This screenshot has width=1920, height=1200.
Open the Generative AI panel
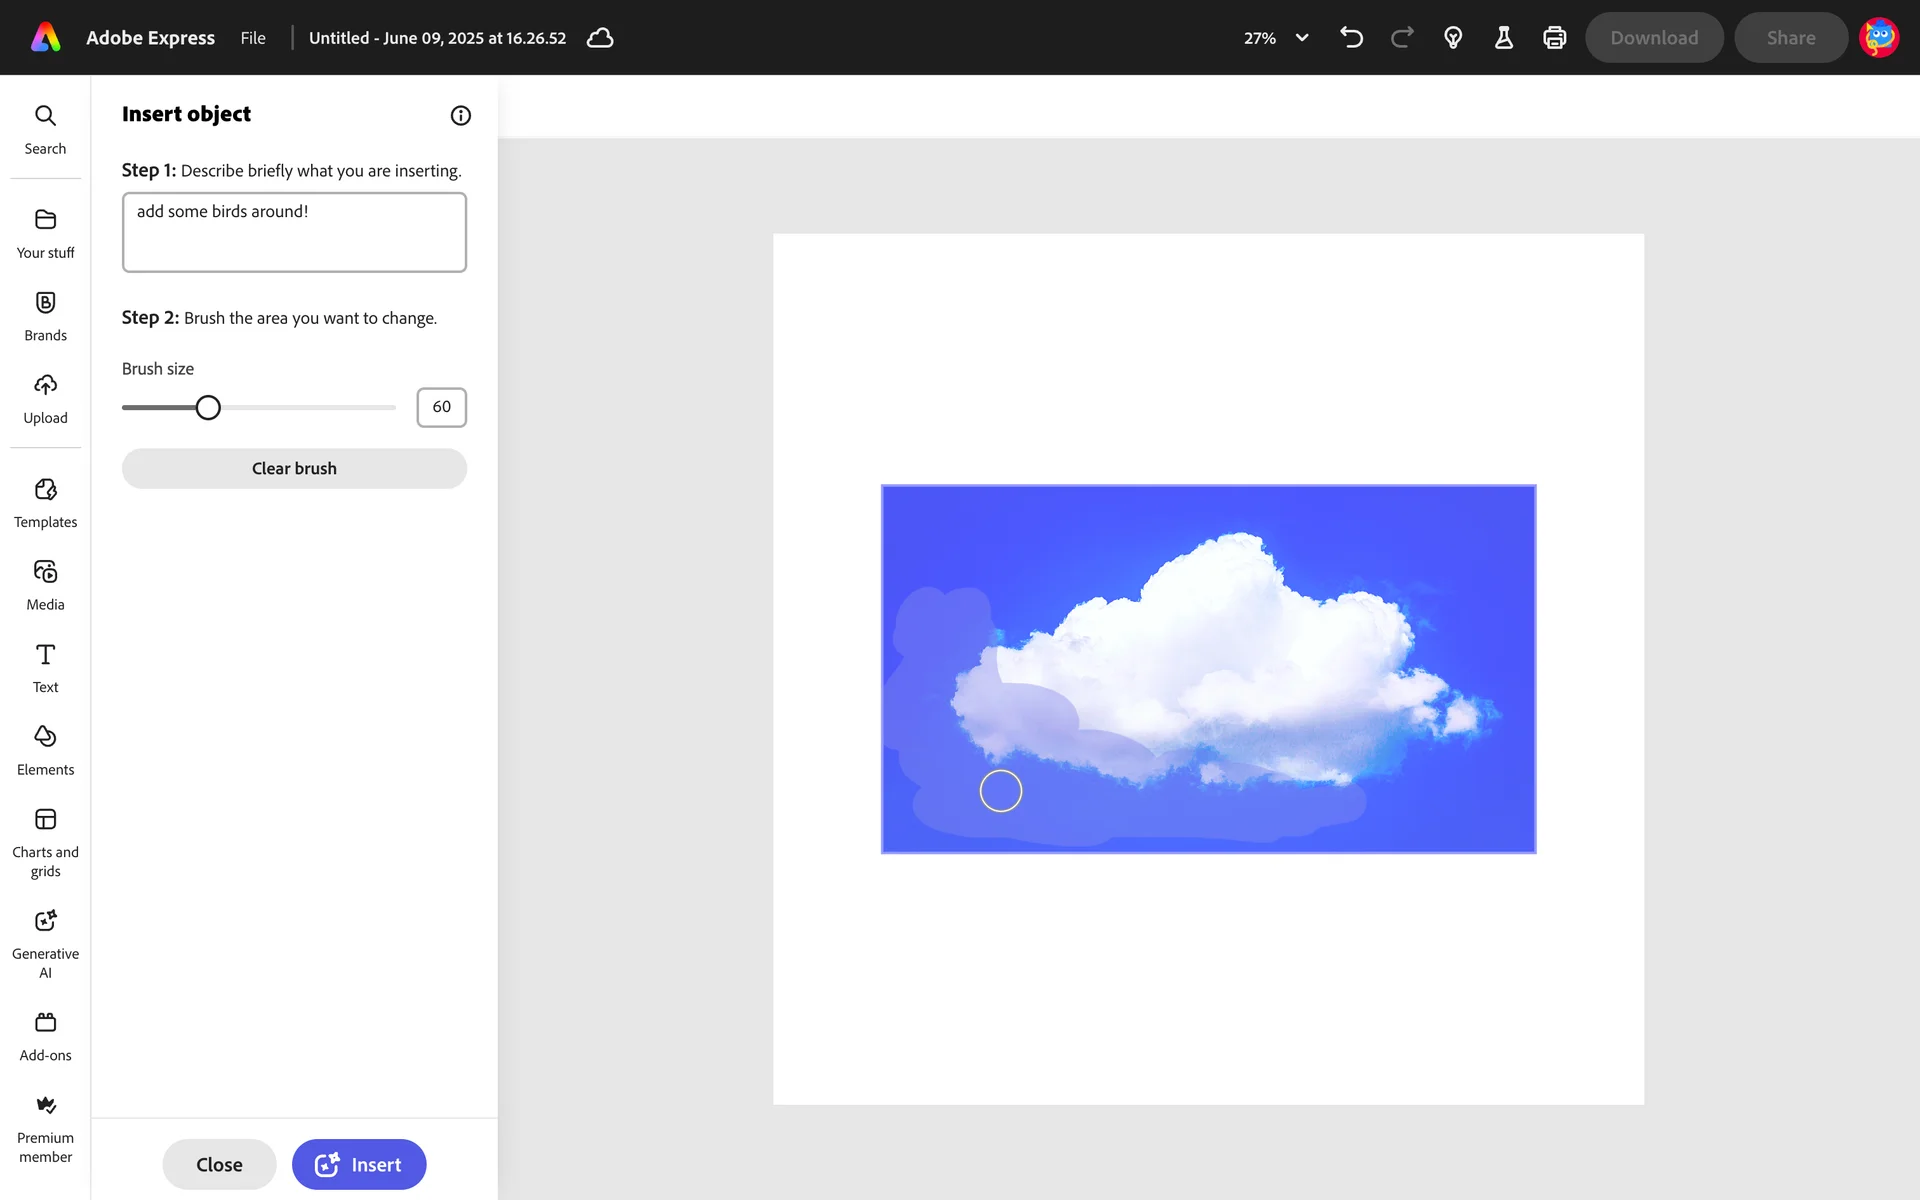click(45, 943)
